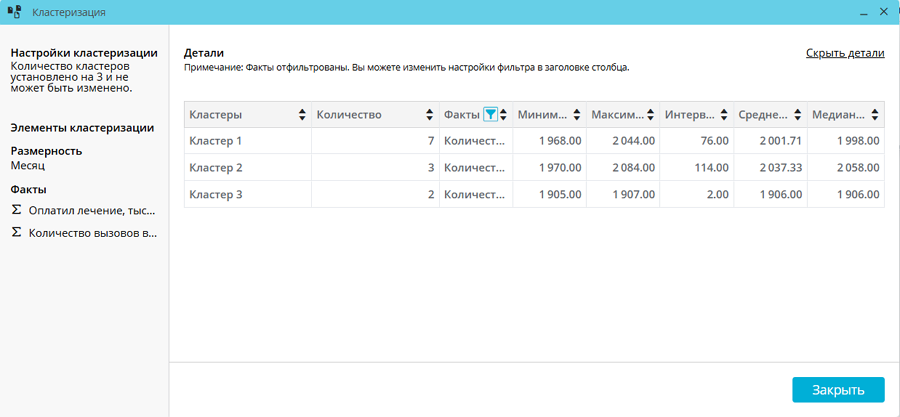Sort by Кластеры column arrows
Viewport: 900px width, 417px height.
(x=303, y=115)
